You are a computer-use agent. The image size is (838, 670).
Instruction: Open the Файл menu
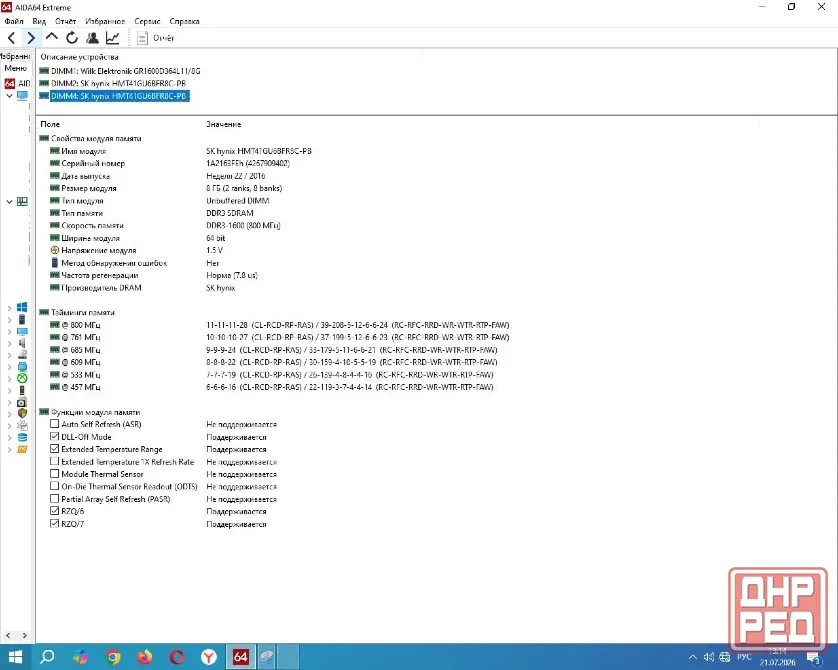coord(14,21)
